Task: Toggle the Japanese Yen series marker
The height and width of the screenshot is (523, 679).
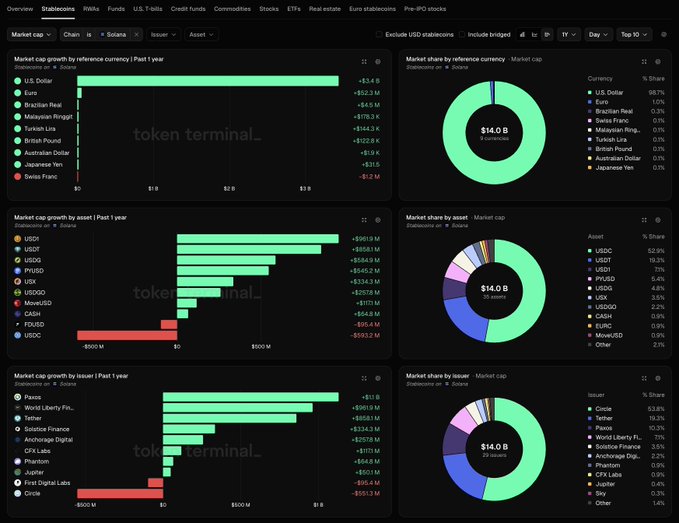Action: [x=17, y=165]
